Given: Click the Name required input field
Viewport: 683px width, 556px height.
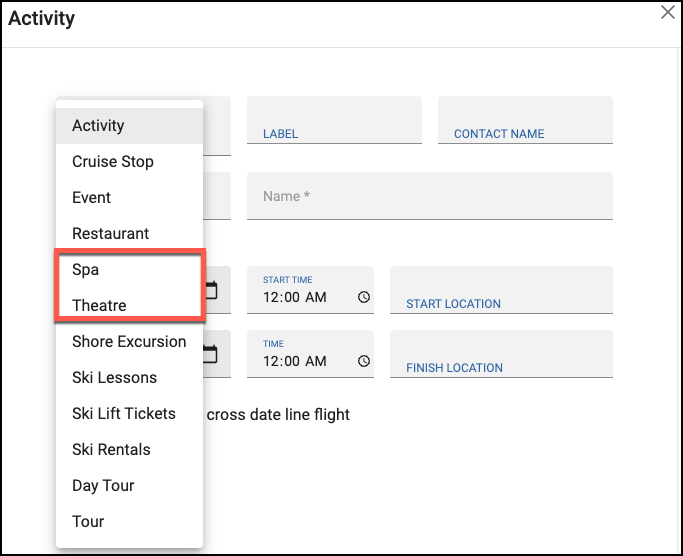Looking at the screenshot, I should (429, 196).
